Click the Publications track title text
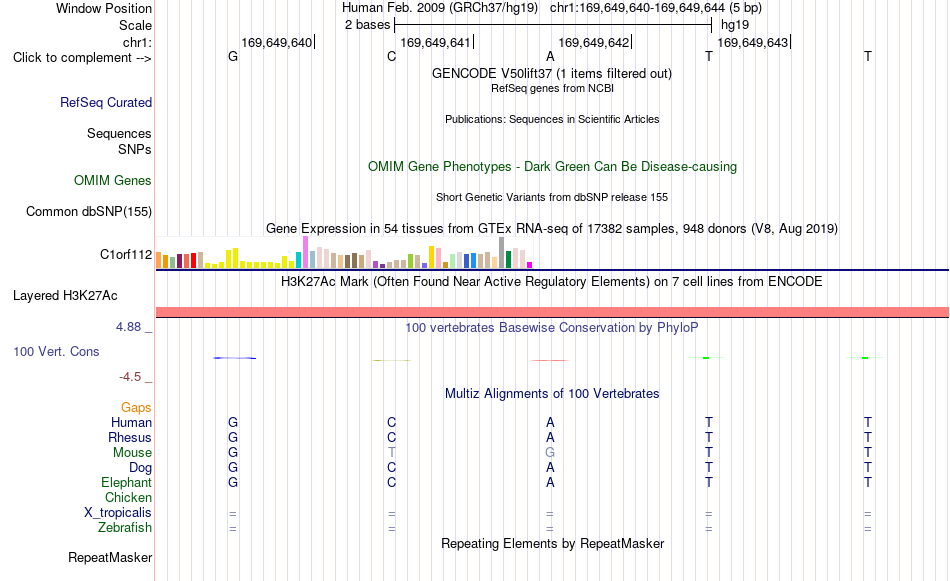Screen dimensions: 950x581 point(552,119)
